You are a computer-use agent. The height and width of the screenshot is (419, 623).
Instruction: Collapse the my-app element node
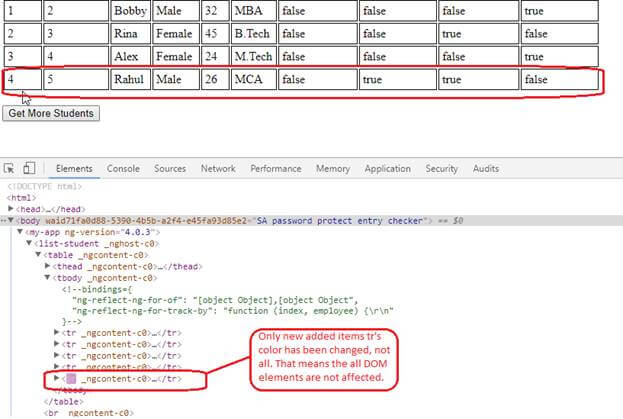point(20,232)
